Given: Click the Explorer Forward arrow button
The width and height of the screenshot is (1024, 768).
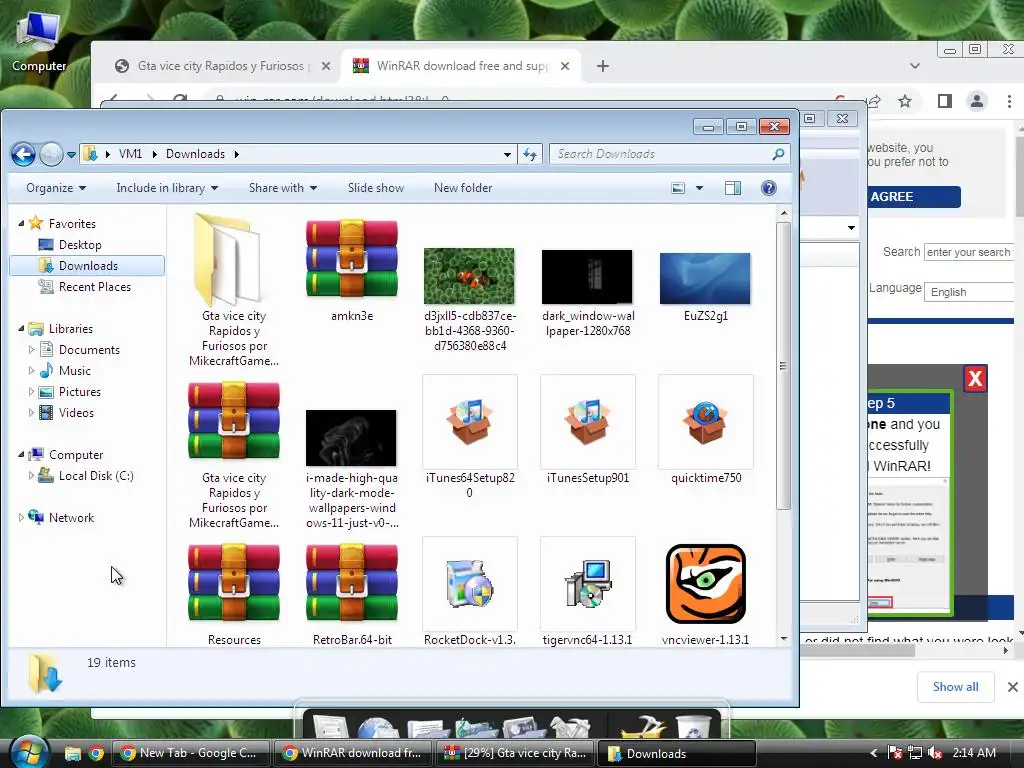Looking at the screenshot, I should [51, 154].
